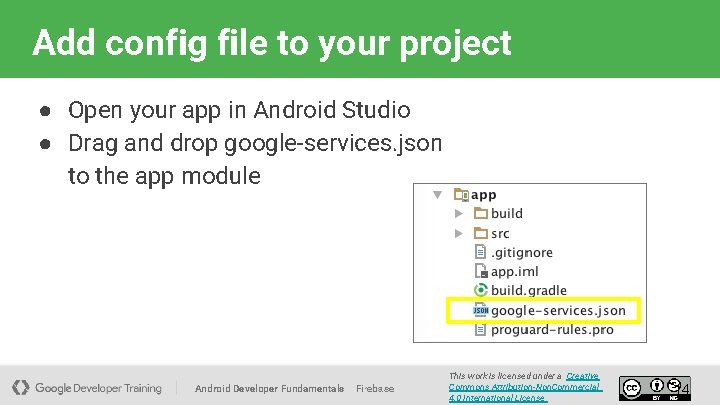This screenshot has width=720, height=405.
Task: Select the src folder name
Action: point(500,234)
